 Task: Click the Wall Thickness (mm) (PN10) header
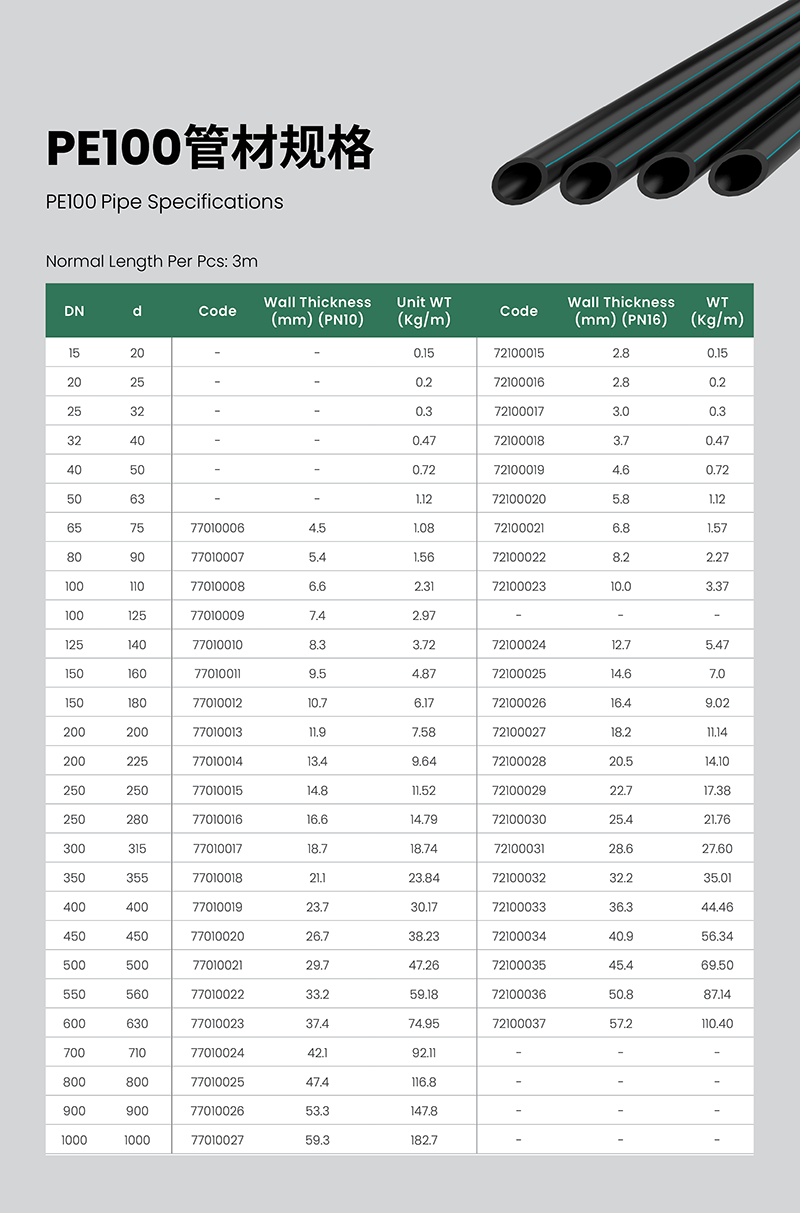pyautogui.click(x=317, y=311)
